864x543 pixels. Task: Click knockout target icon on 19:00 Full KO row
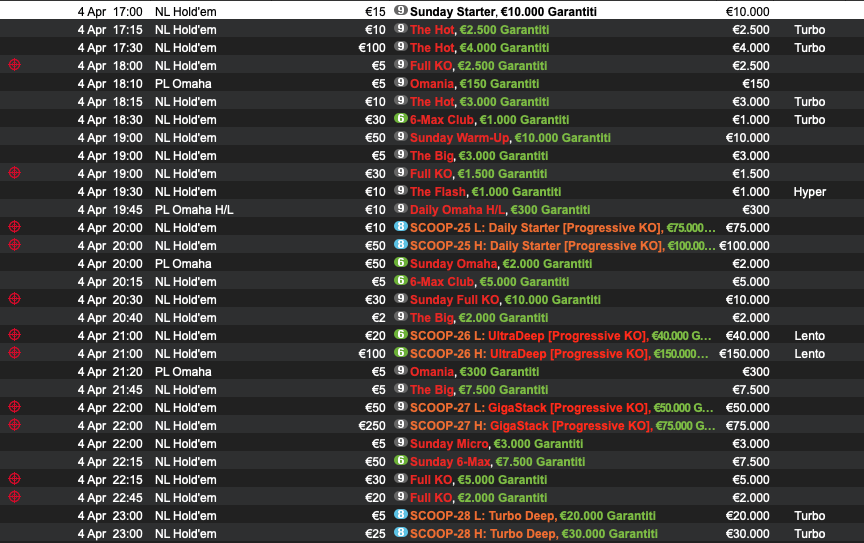coord(15,173)
